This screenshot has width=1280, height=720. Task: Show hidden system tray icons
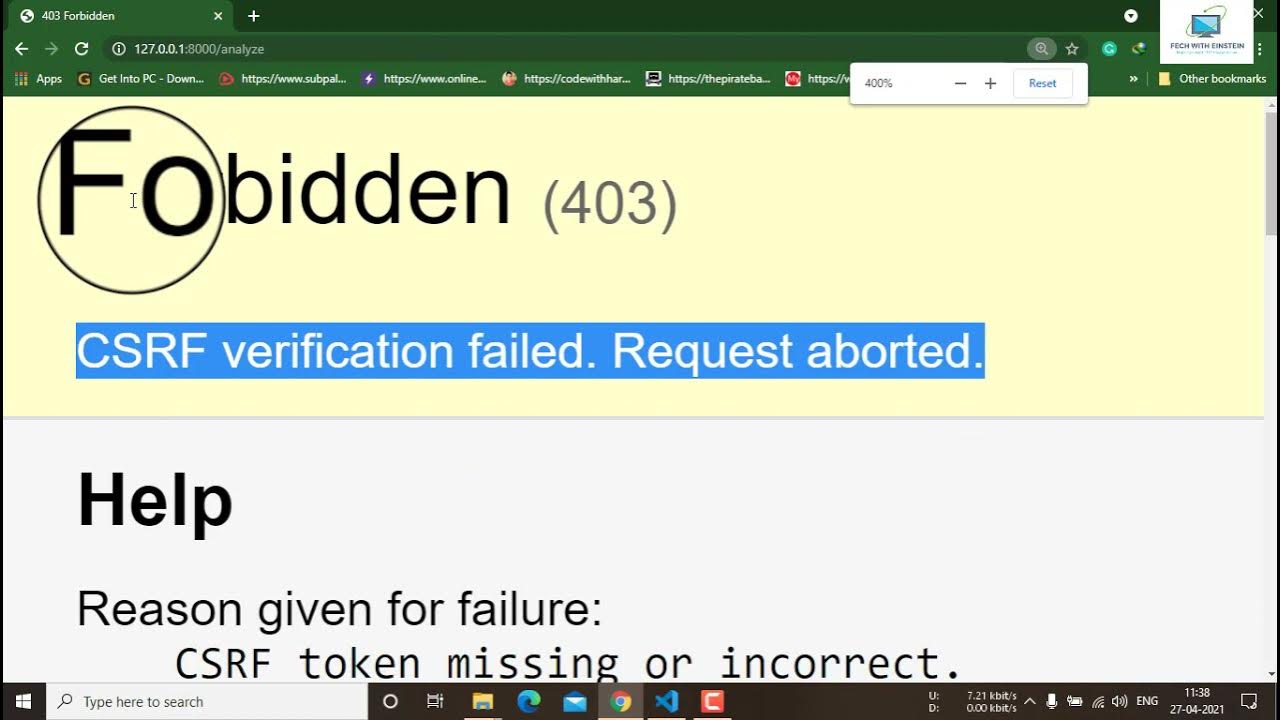1029,701
